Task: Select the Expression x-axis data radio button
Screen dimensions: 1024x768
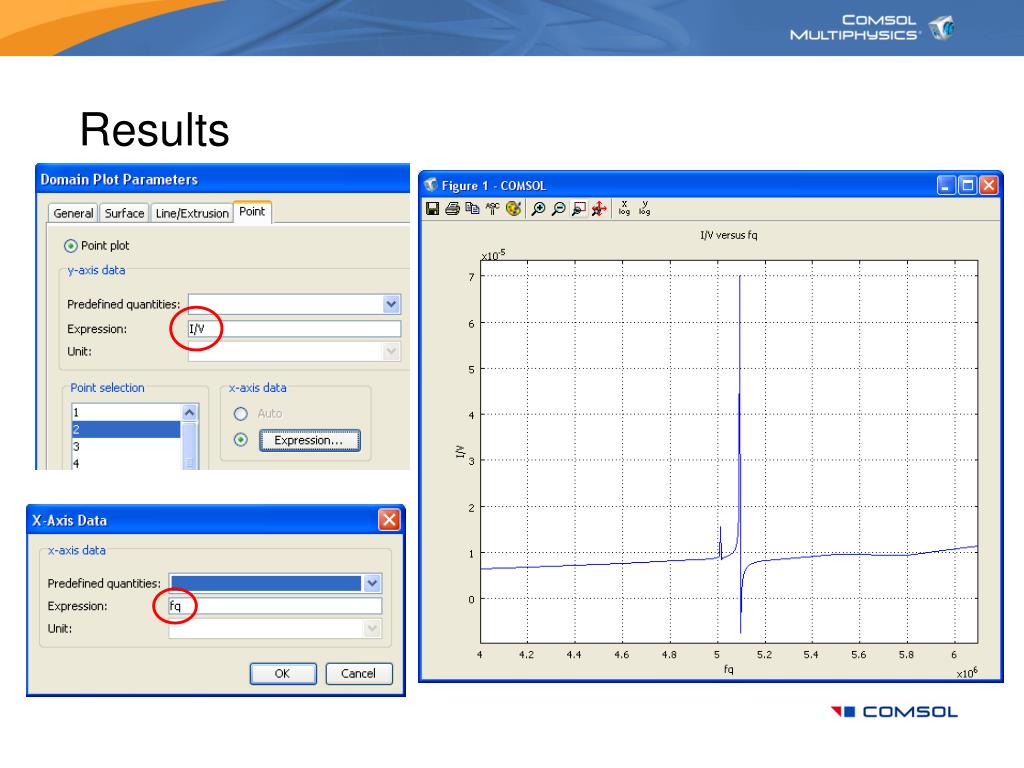Action: point(241,440)
